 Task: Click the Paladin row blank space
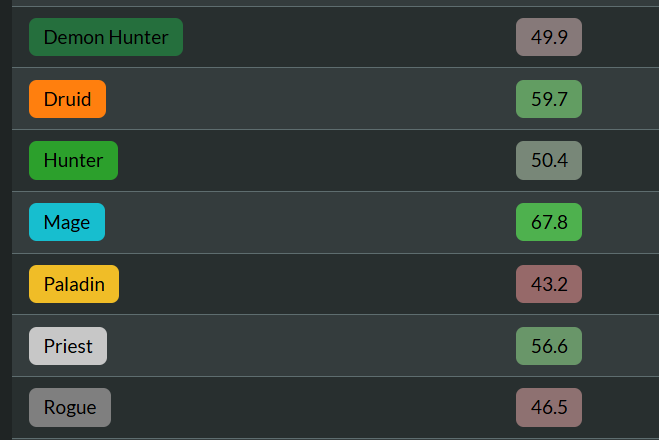311,284
